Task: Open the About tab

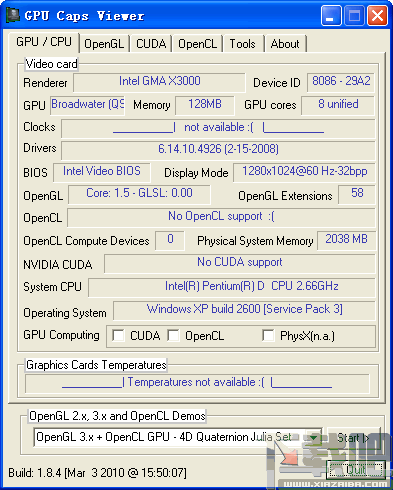Action: [x=285, y=44]
